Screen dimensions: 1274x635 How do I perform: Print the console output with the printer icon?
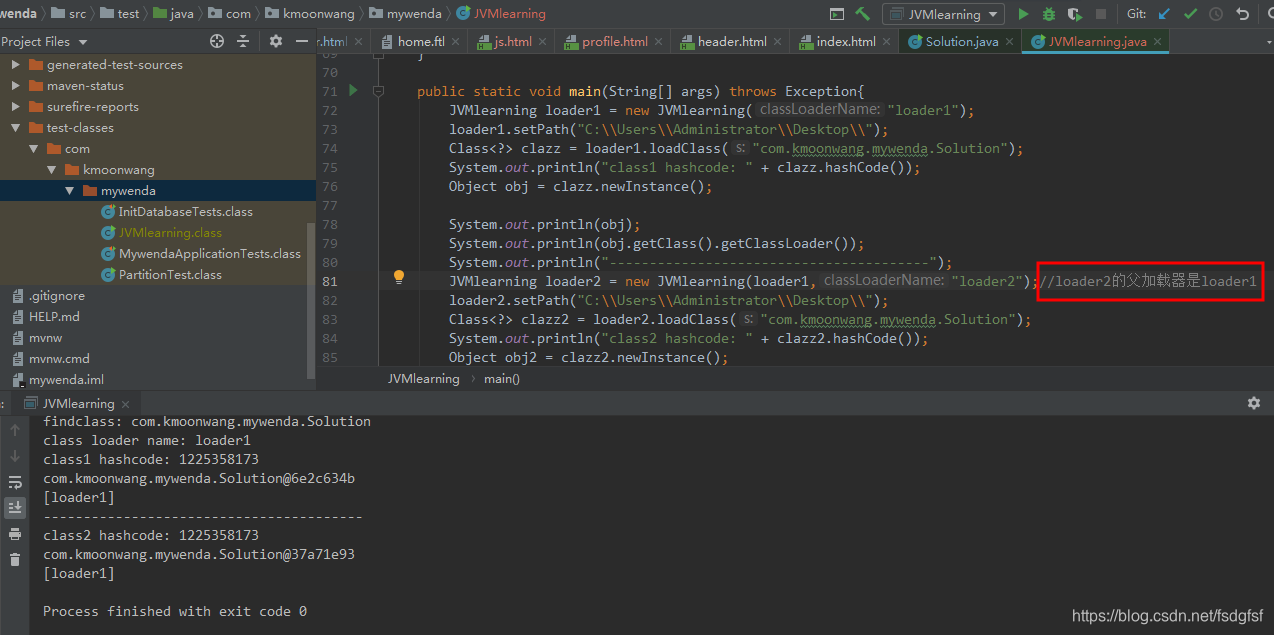coord(15,534)
